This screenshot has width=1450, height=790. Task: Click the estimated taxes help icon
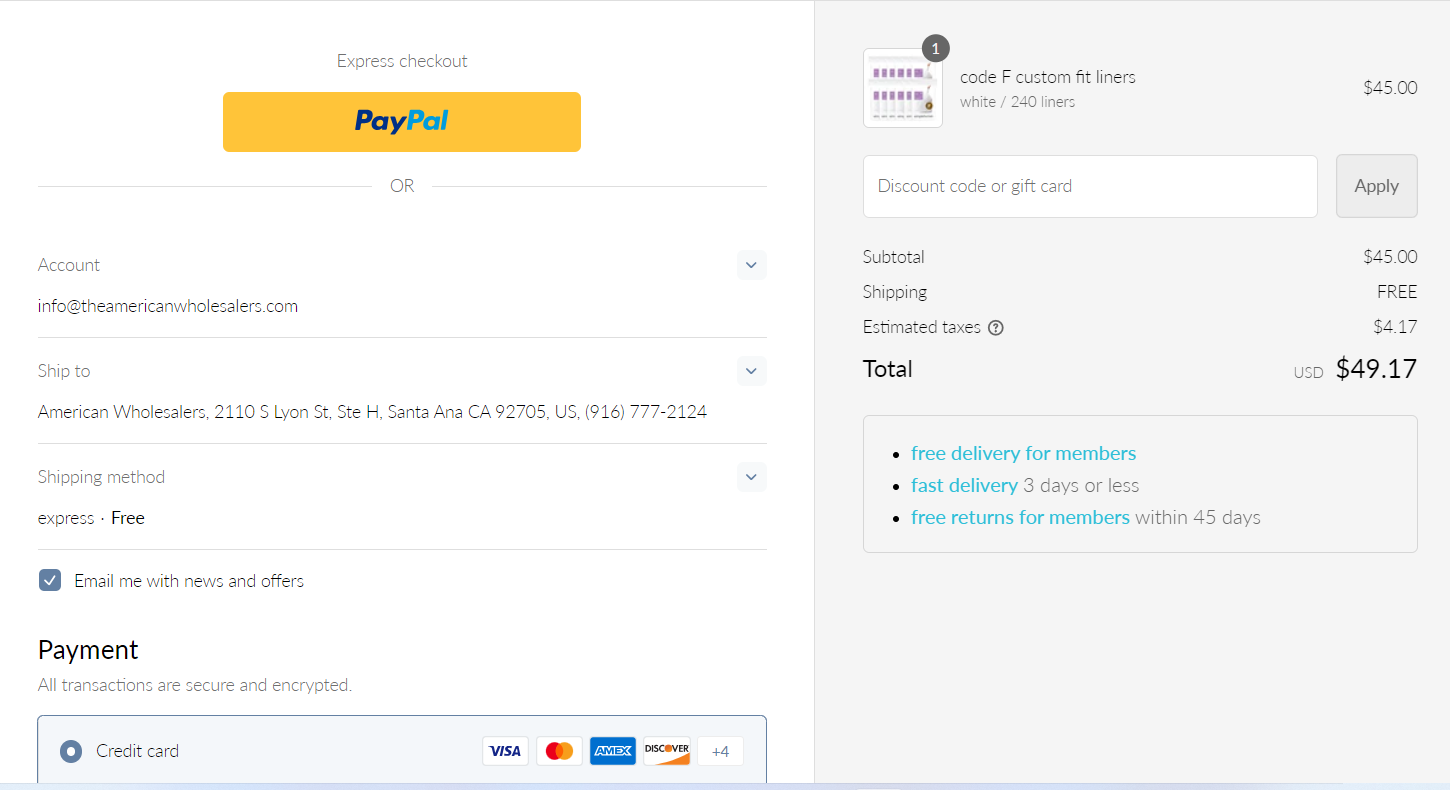tap(996, 328)
